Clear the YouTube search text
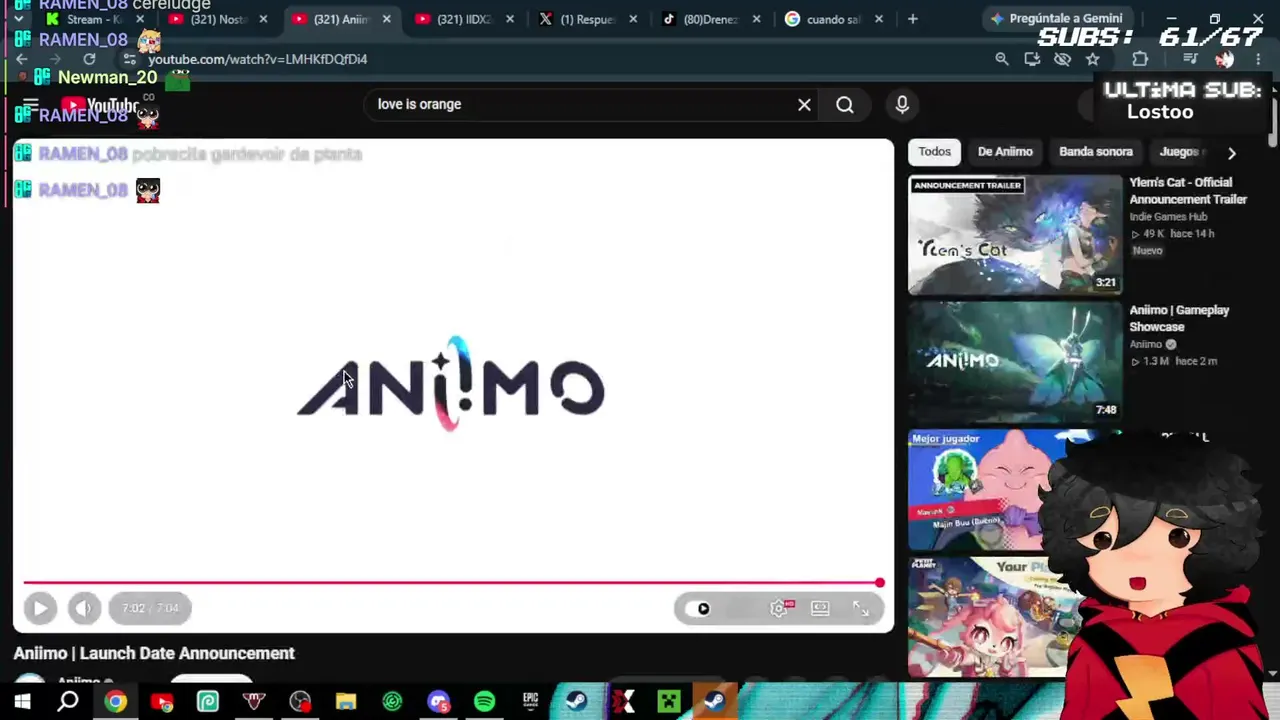1280x720 pixels. [804, 104]
